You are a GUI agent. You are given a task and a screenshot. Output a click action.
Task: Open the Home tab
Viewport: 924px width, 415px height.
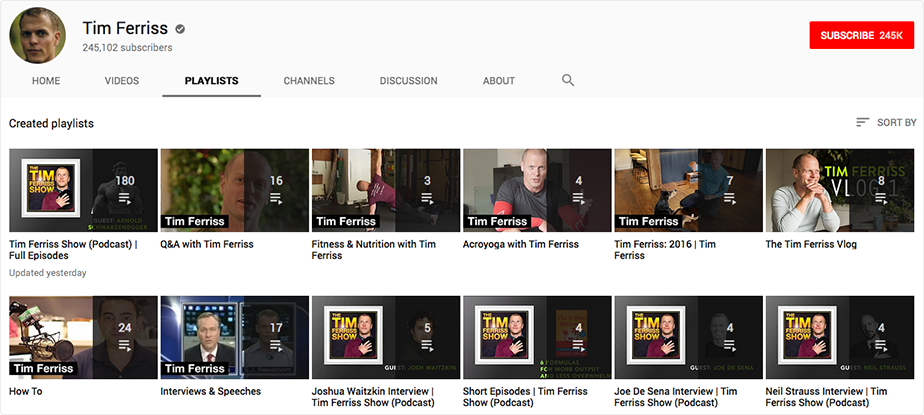[x=46, y=81]
